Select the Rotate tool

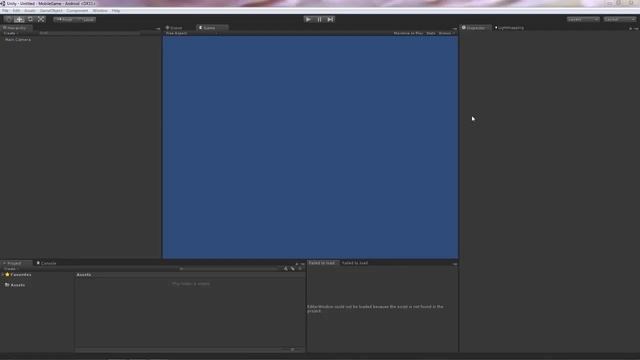tap(30, 19)
